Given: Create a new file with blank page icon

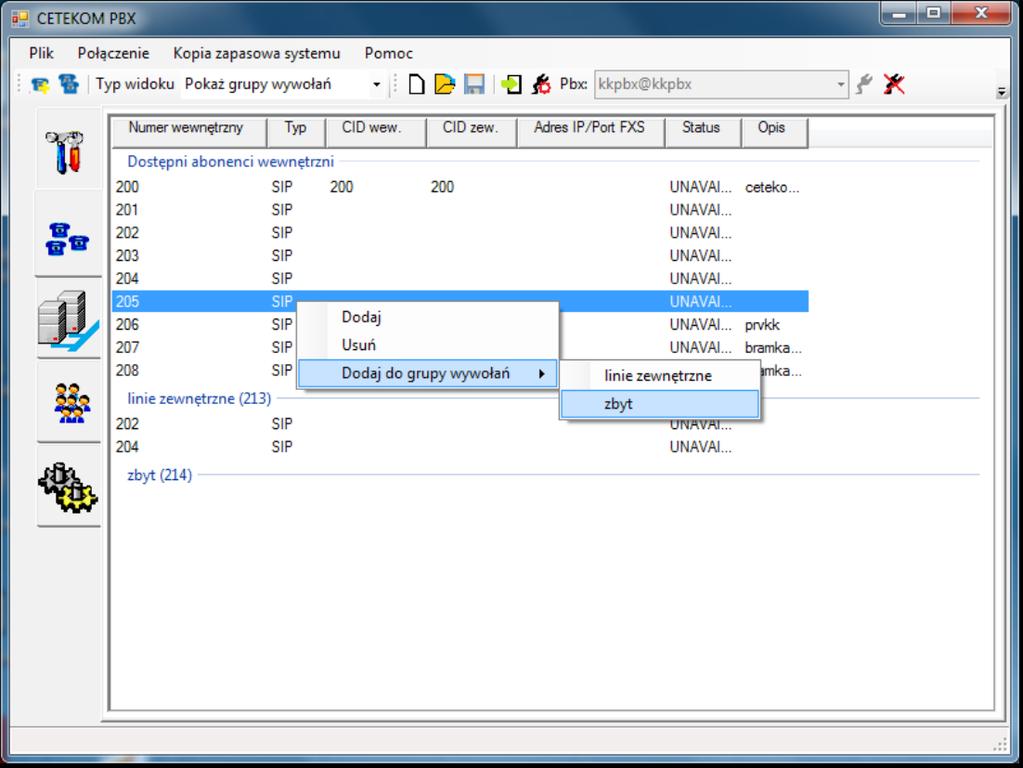Looking at the screenshot, I should (416, 84).
